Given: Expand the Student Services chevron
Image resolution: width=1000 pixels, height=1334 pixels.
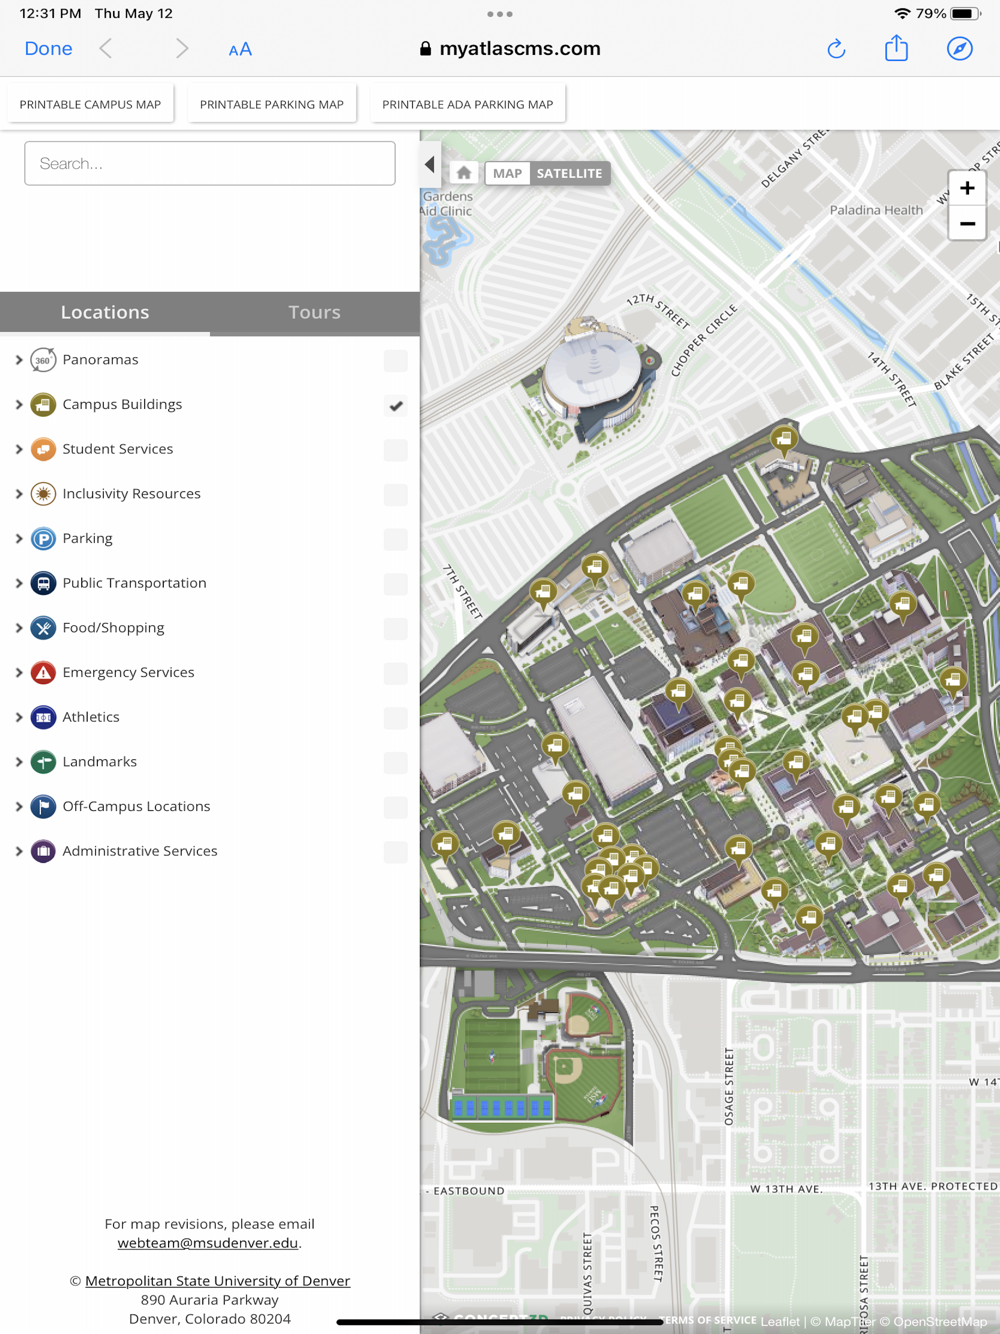Looking at the screenshot, I should coord(18,449).
